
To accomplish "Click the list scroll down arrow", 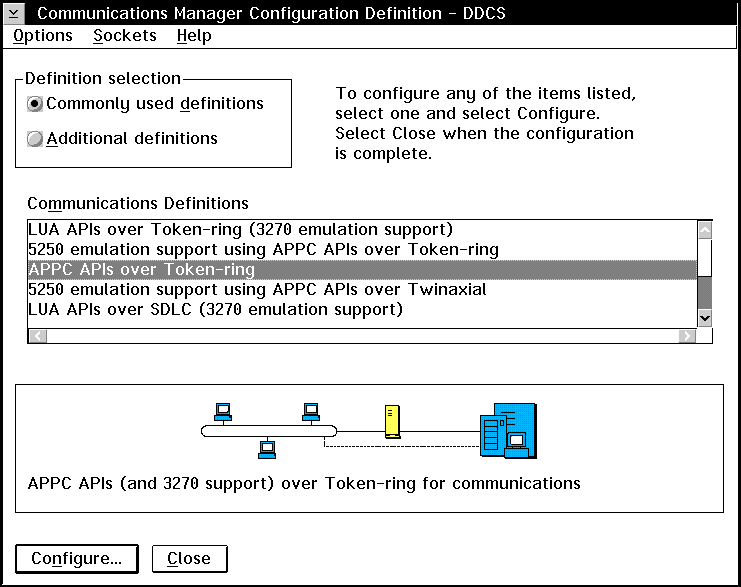I will pos(705,318).
